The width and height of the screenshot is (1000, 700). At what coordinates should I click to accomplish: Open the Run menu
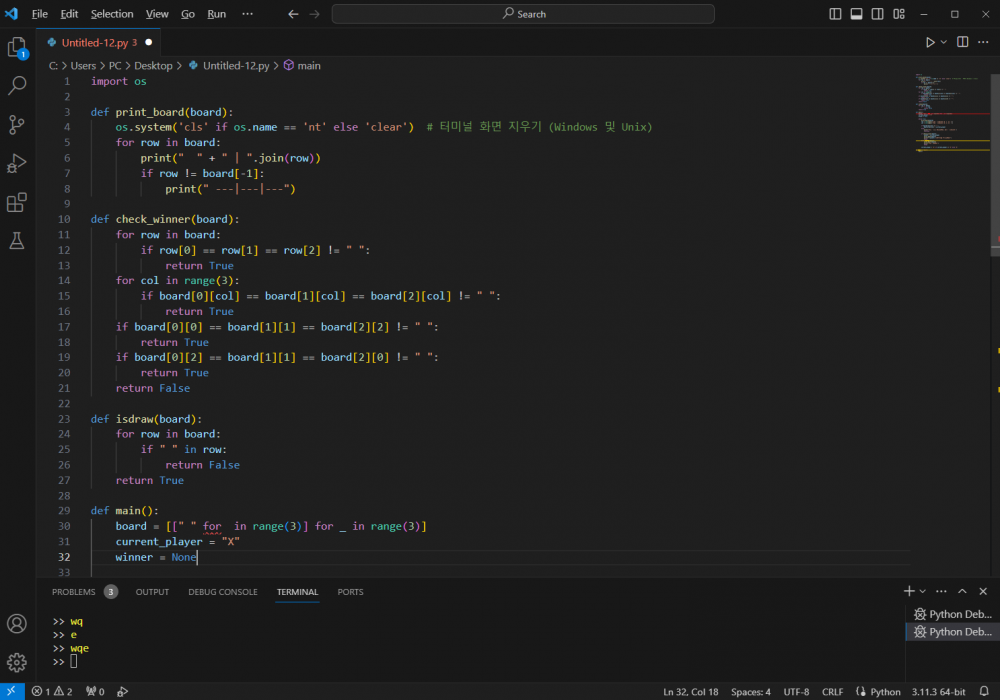coord(216,13)
